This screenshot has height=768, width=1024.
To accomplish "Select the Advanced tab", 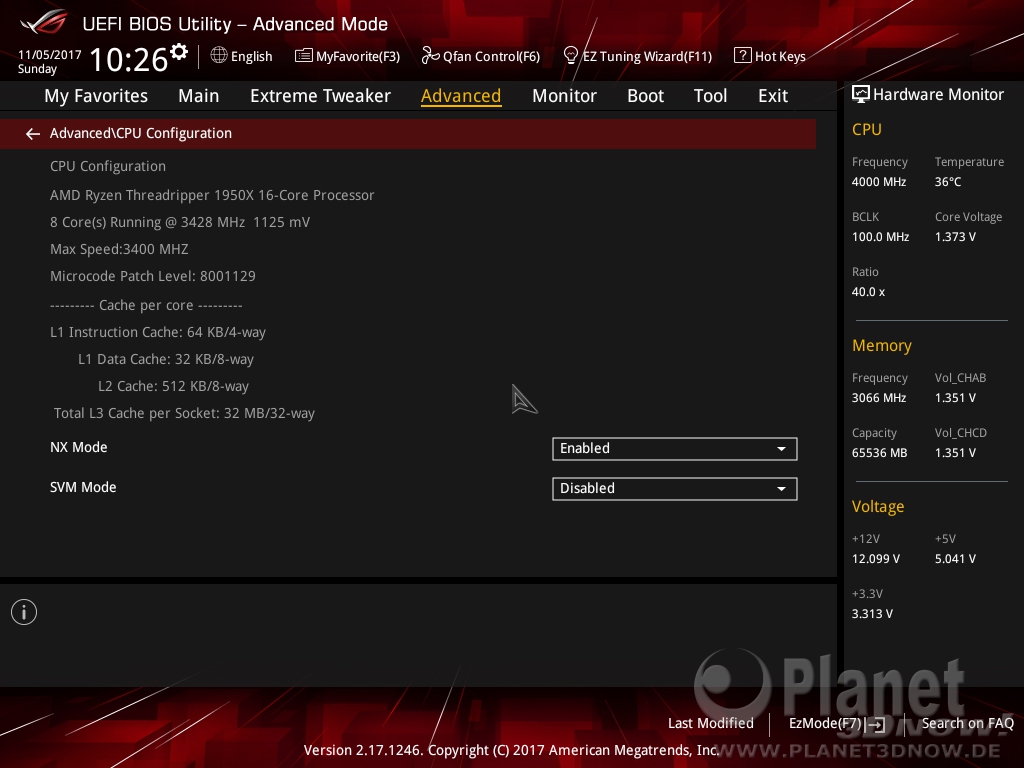I will (461, 96).
